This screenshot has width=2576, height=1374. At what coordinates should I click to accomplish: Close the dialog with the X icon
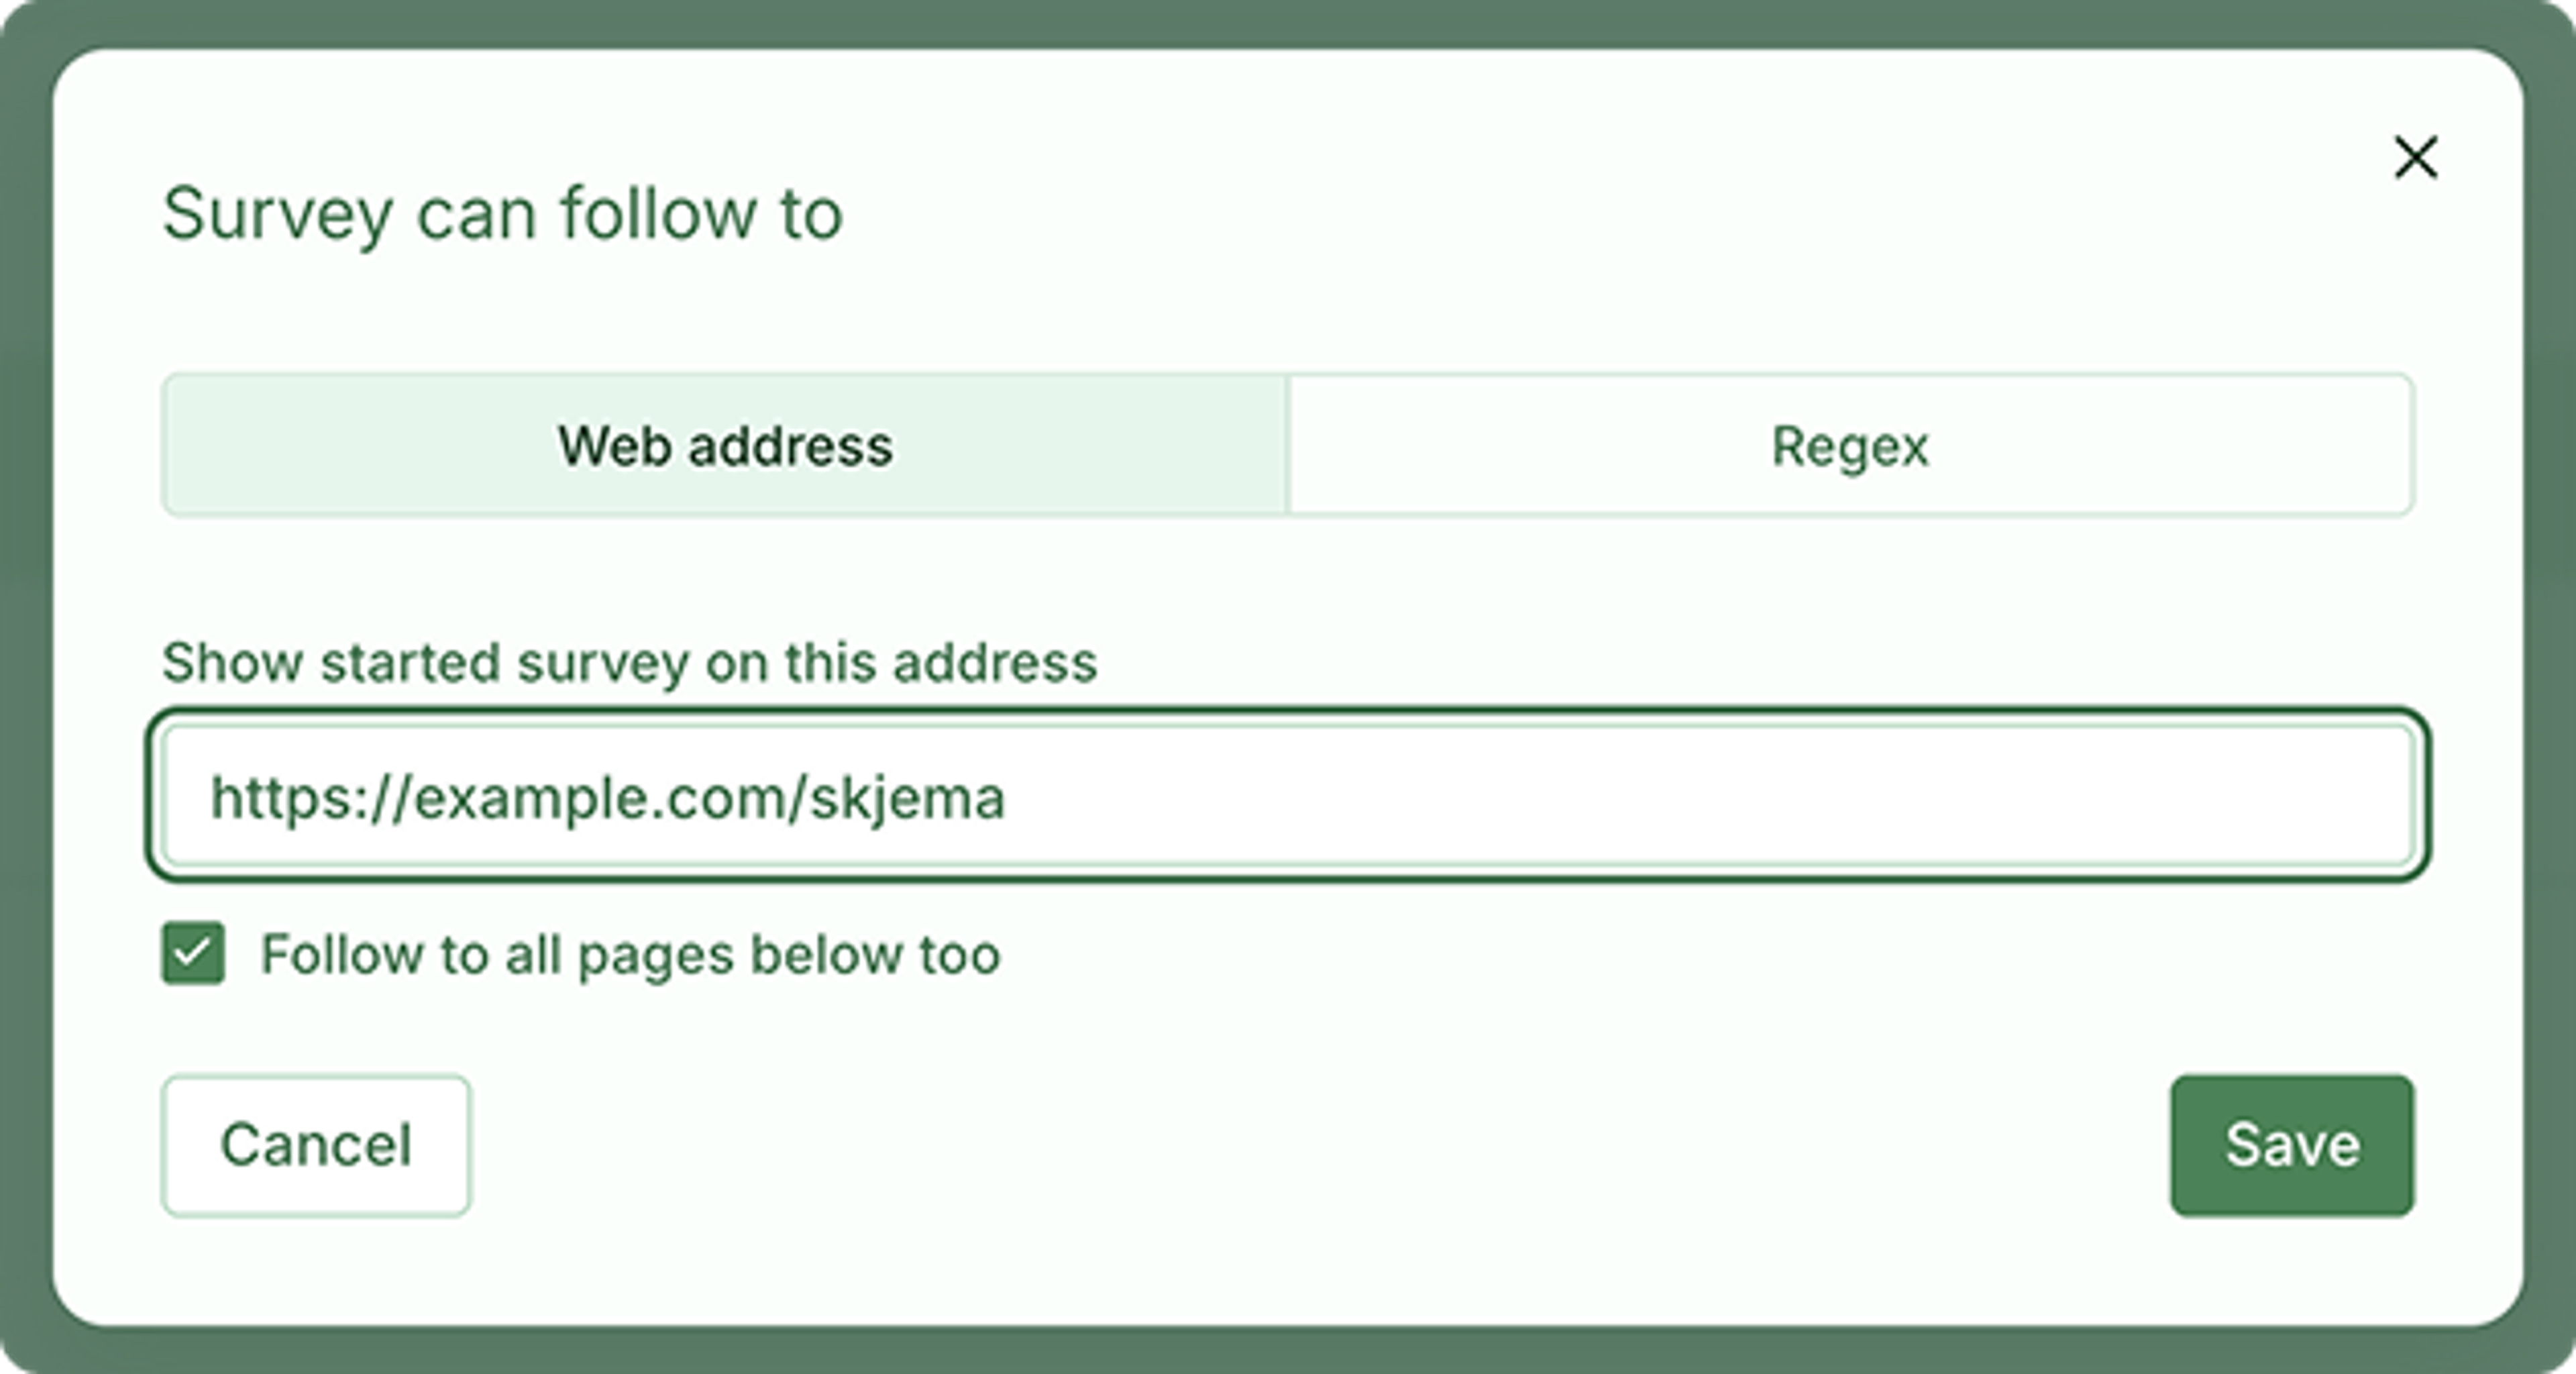(2415, 158)
